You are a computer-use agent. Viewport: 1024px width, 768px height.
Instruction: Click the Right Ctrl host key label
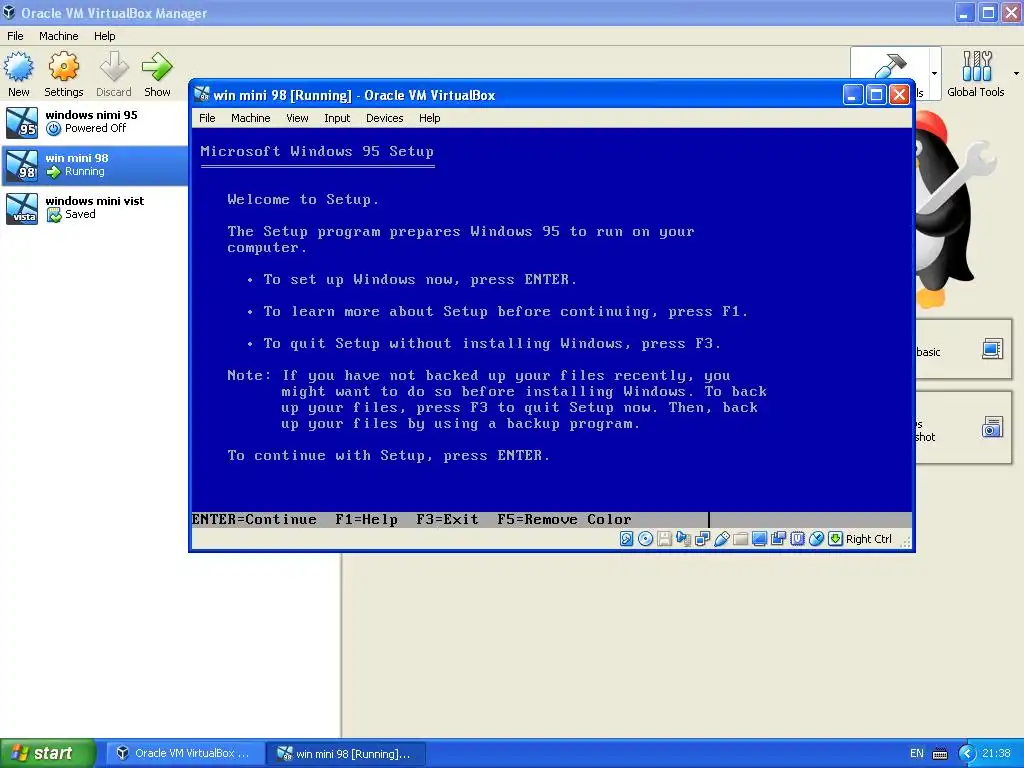[x=869, y=539]
